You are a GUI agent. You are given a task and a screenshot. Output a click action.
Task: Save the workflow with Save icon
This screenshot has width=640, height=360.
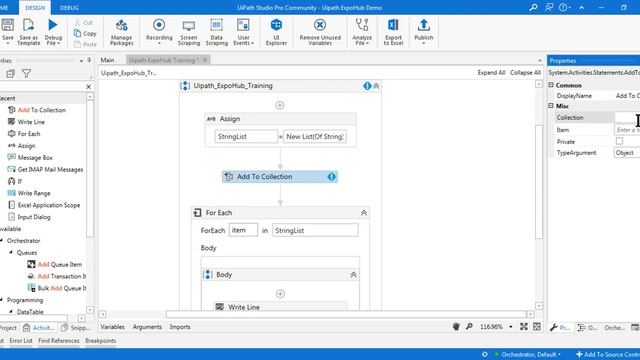click(7, 25)
